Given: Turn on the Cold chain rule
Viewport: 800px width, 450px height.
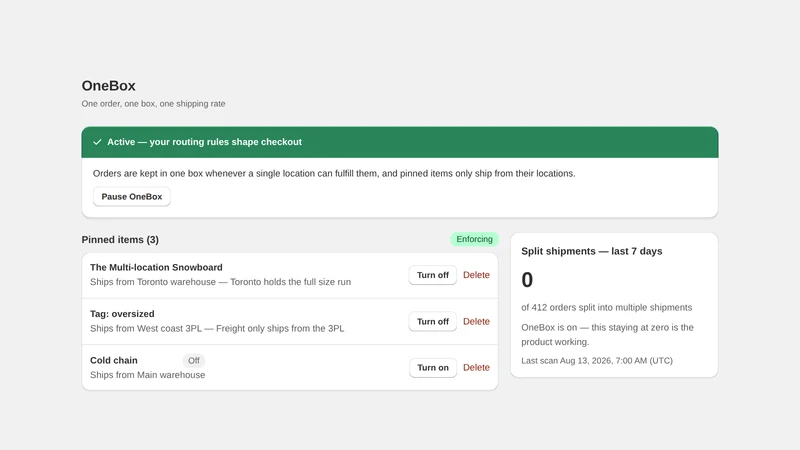Looking at the screenshot, I should click(433, 368).
